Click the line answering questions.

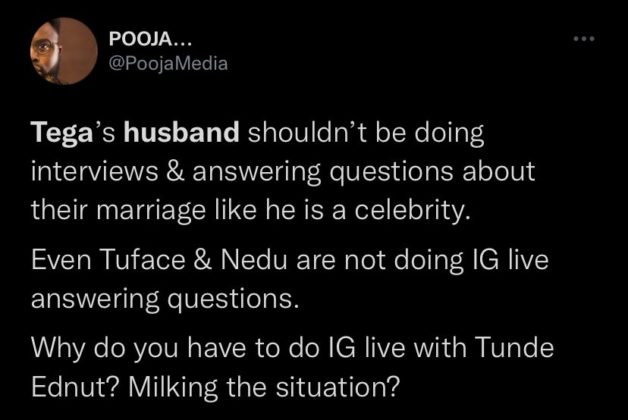[165, 300]
